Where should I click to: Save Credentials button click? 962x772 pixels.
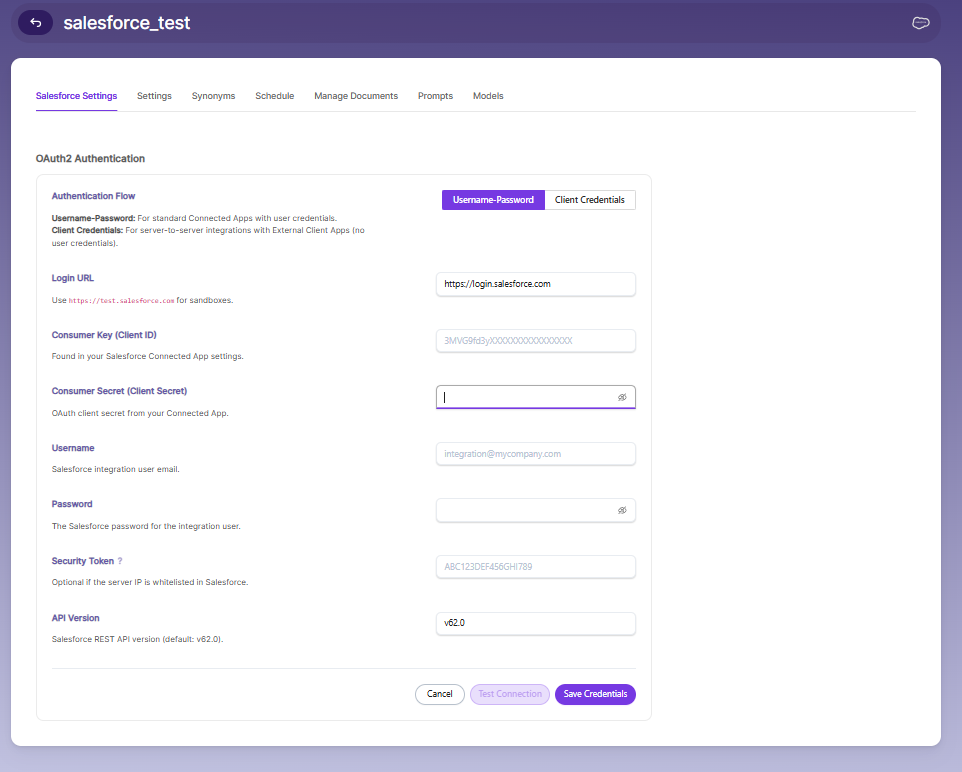click(595, 694)
